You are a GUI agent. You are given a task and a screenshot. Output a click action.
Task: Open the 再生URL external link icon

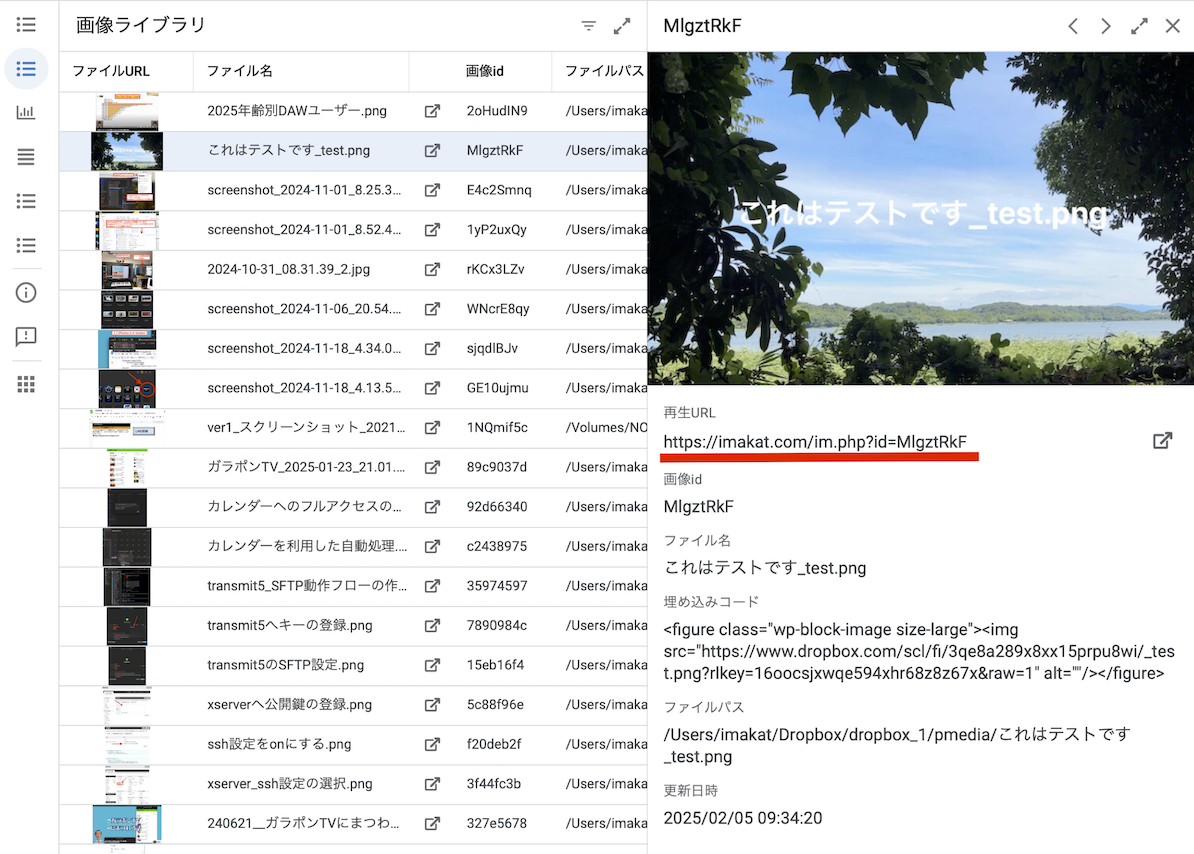coord(1162,440)
